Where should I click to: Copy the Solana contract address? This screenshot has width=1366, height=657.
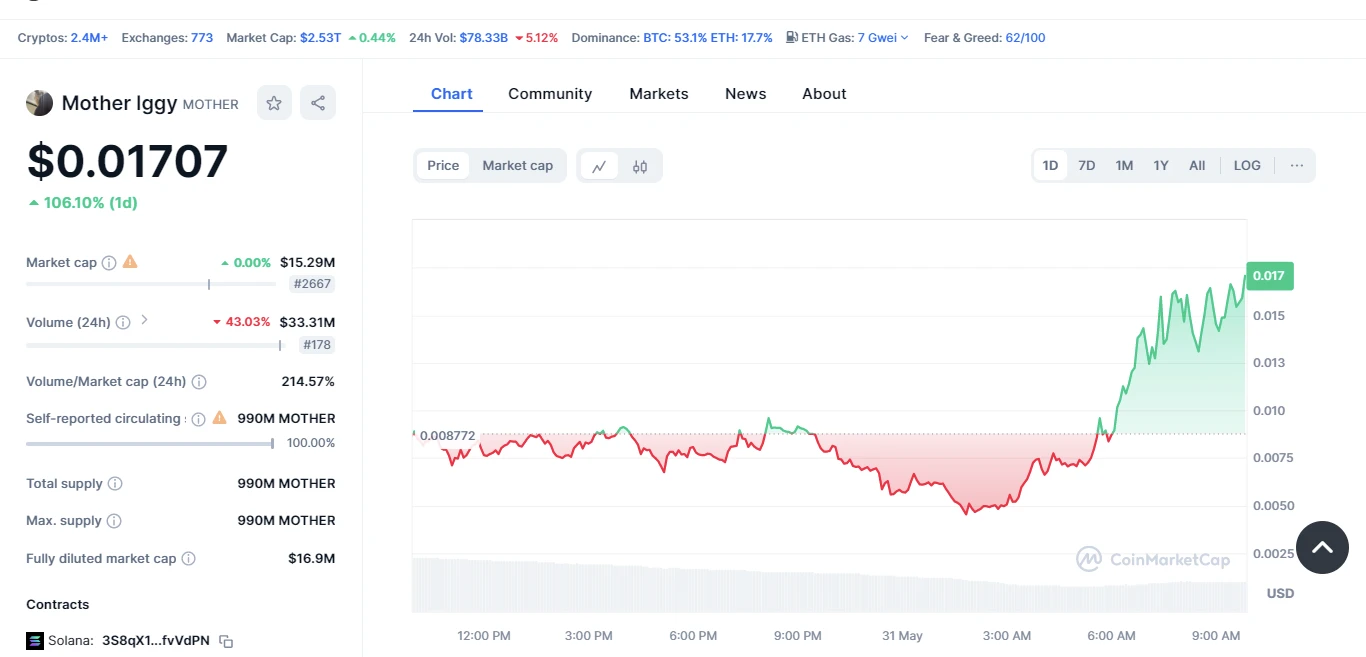pos(226,641)
